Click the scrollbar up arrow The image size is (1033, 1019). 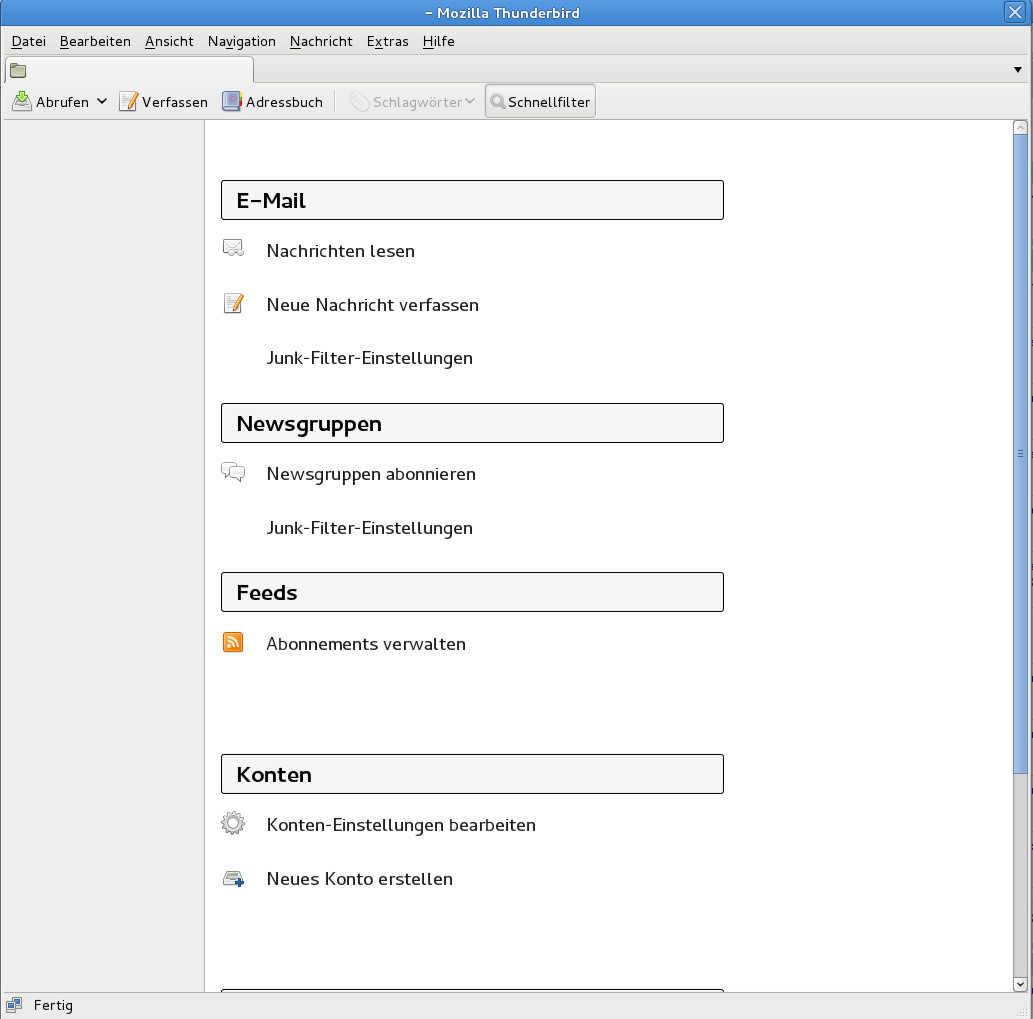[1020, 128]
